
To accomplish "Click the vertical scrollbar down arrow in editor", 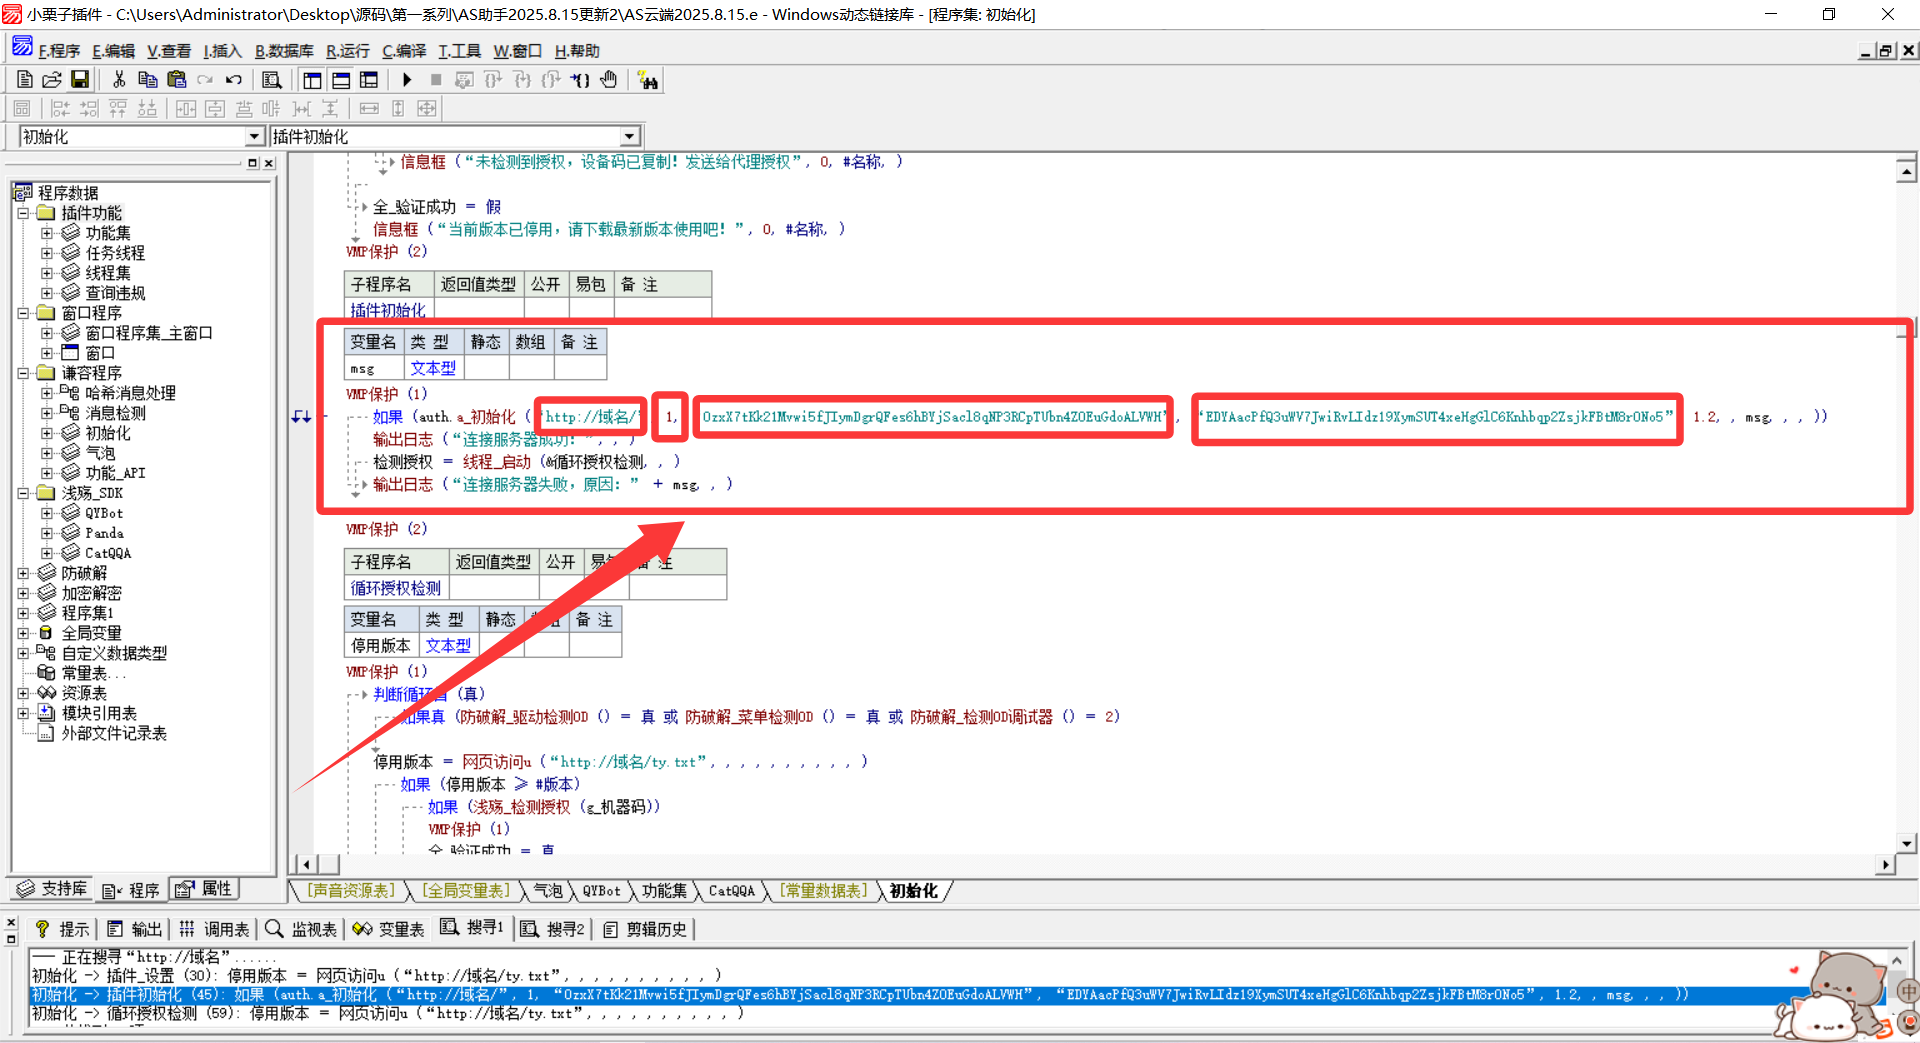I will tap(1906, 843).
